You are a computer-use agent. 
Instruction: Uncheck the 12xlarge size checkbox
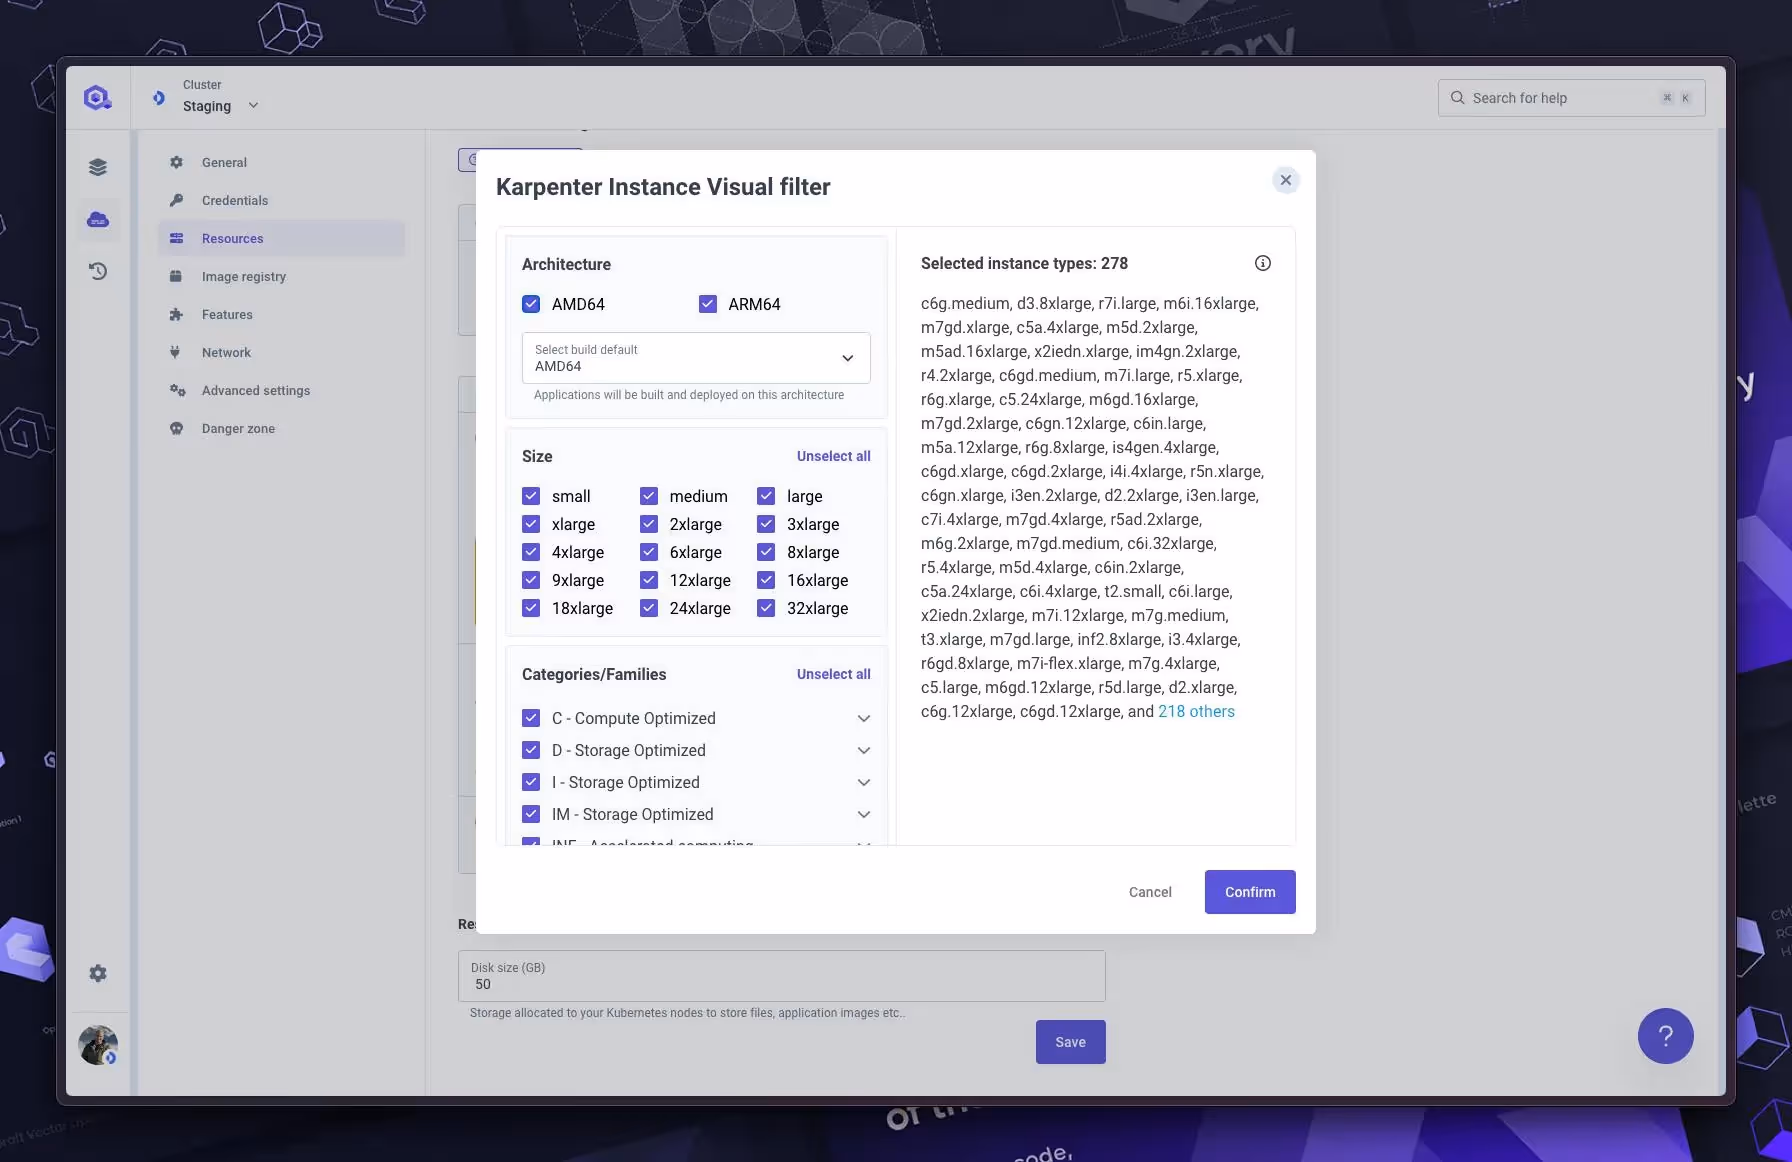649,580
